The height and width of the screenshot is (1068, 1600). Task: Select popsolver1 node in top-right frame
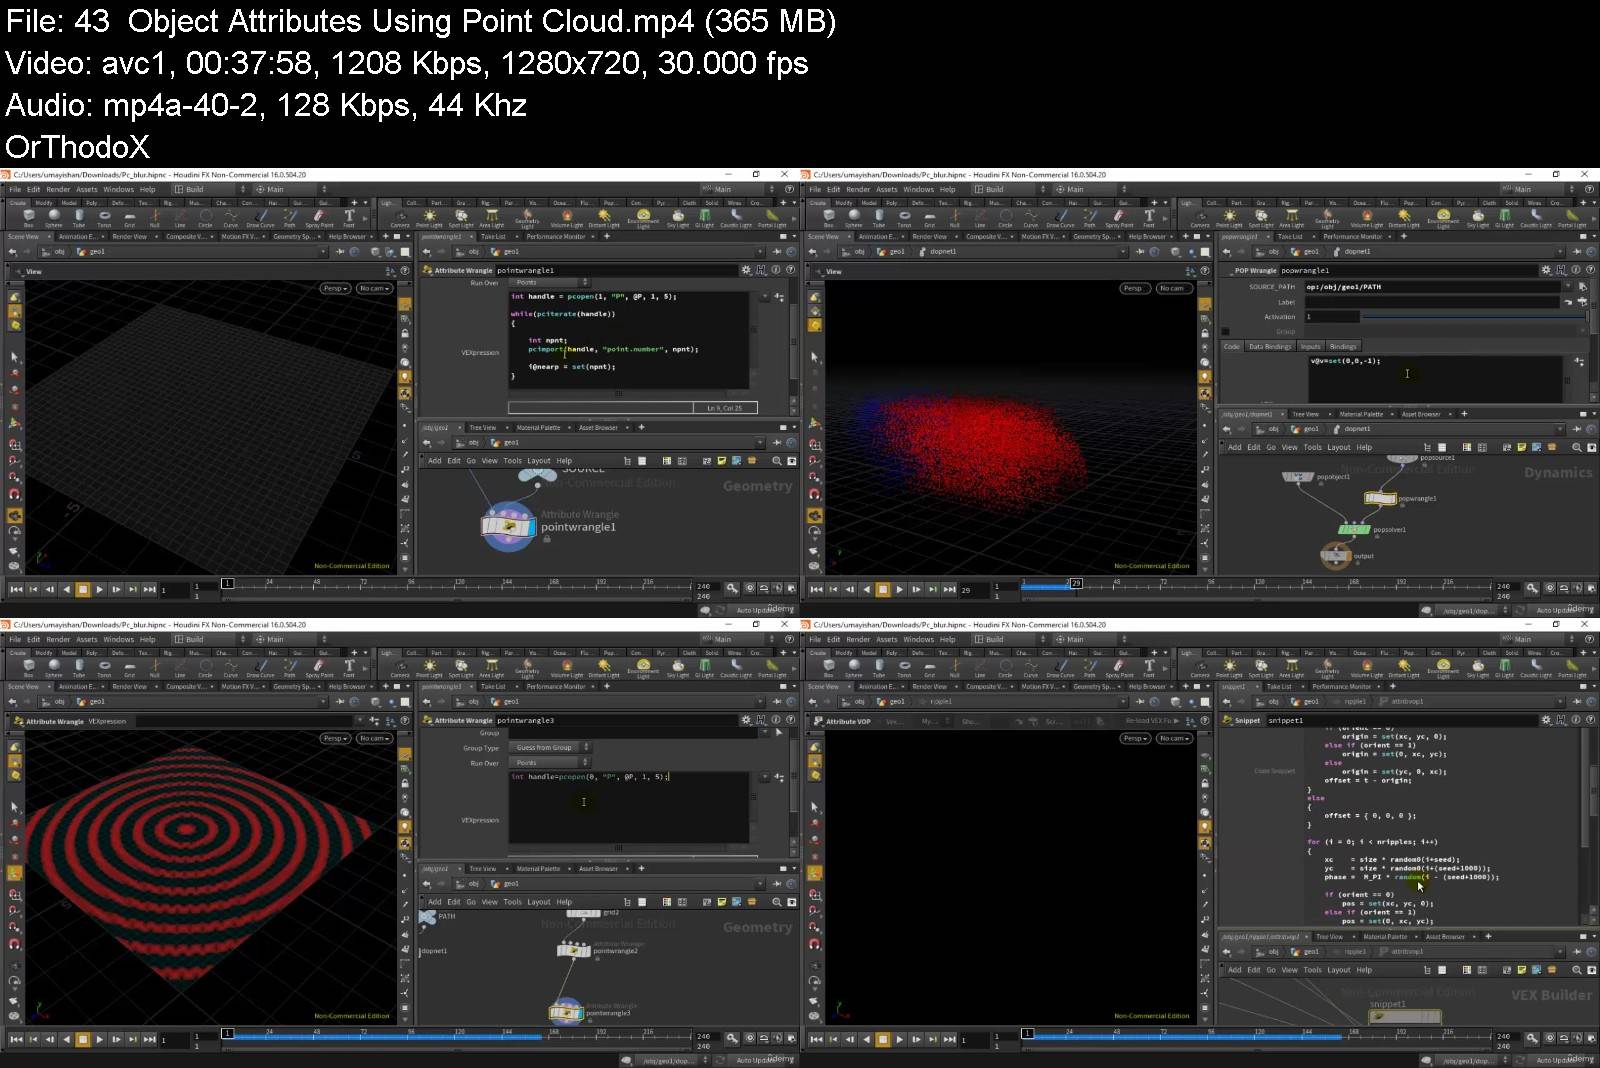(1354, 529)
